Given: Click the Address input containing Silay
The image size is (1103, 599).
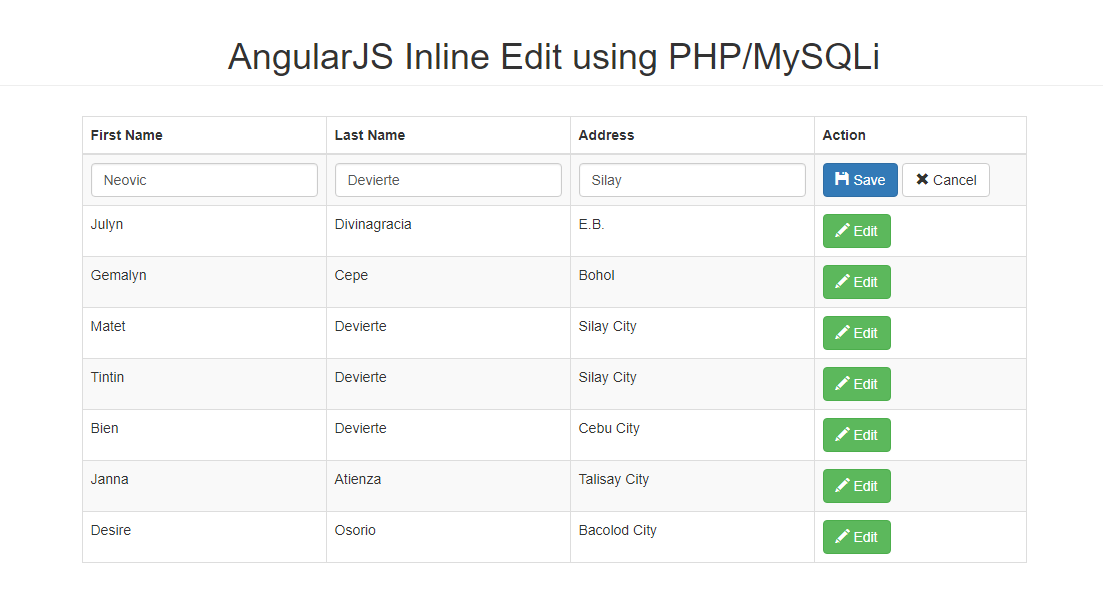Looking at the screenshot, I should pyautogui.click(x=692, y=180).
